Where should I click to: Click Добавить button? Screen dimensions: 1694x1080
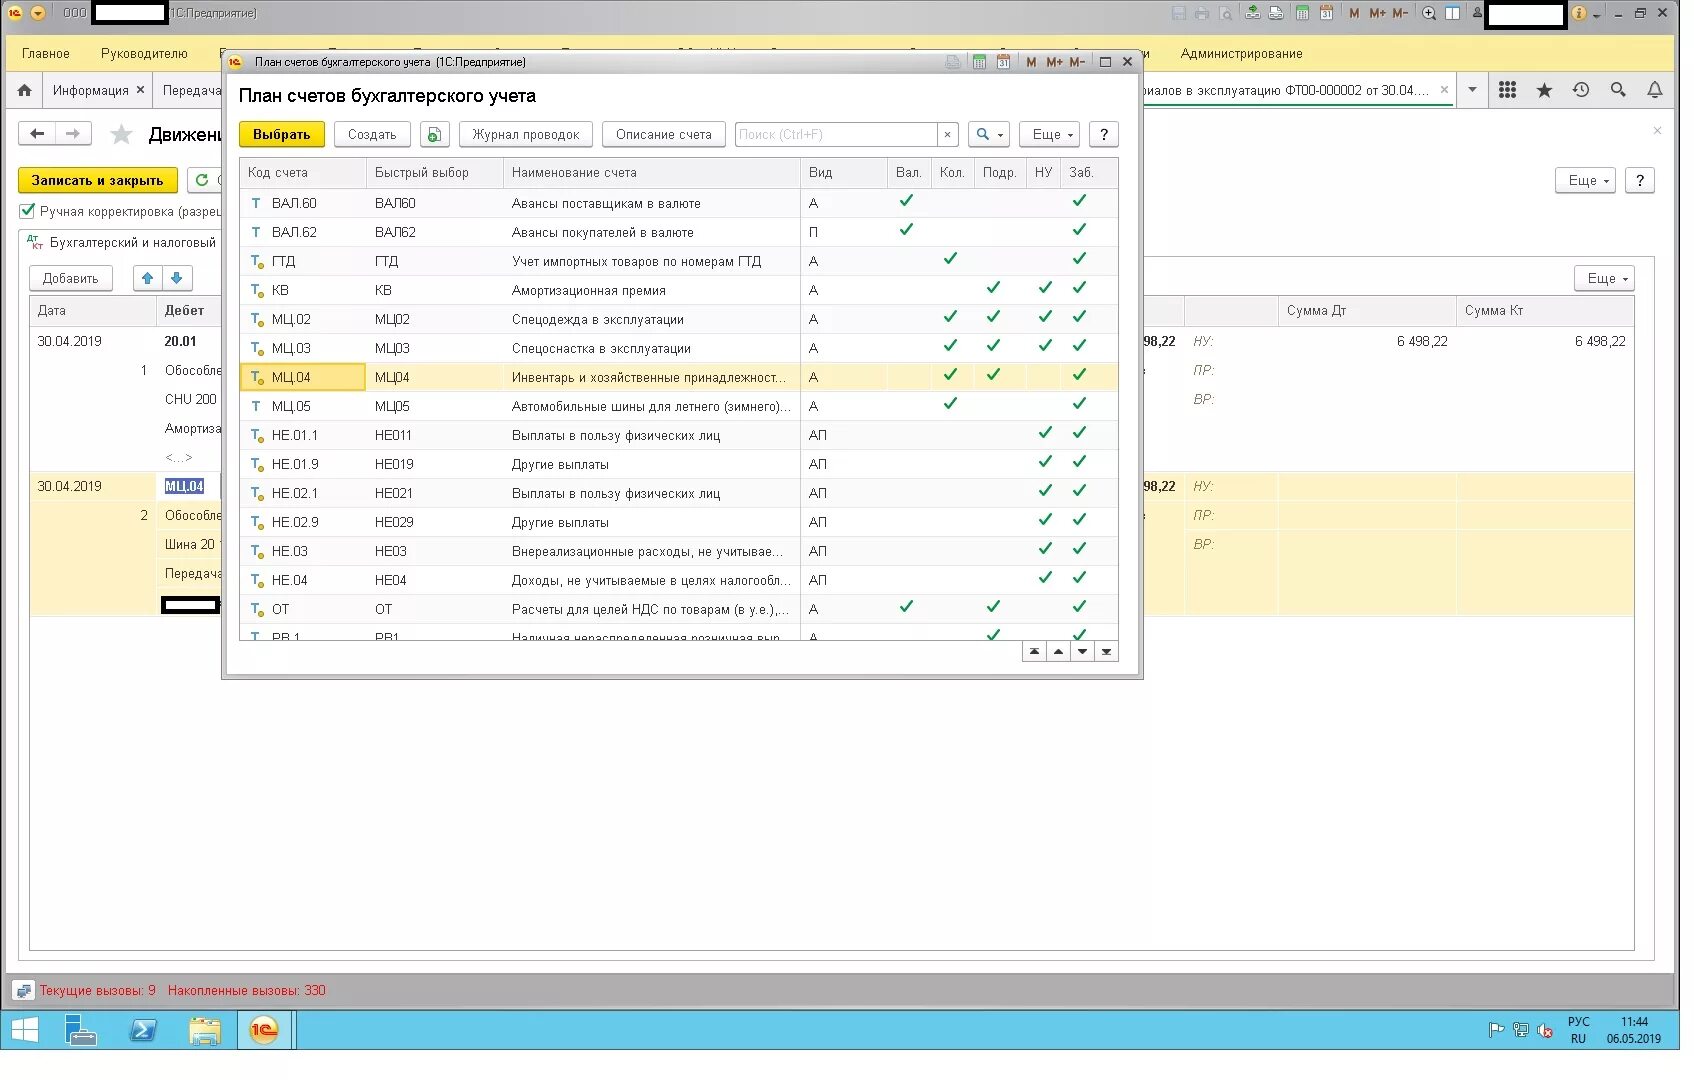tap(70, 278)
